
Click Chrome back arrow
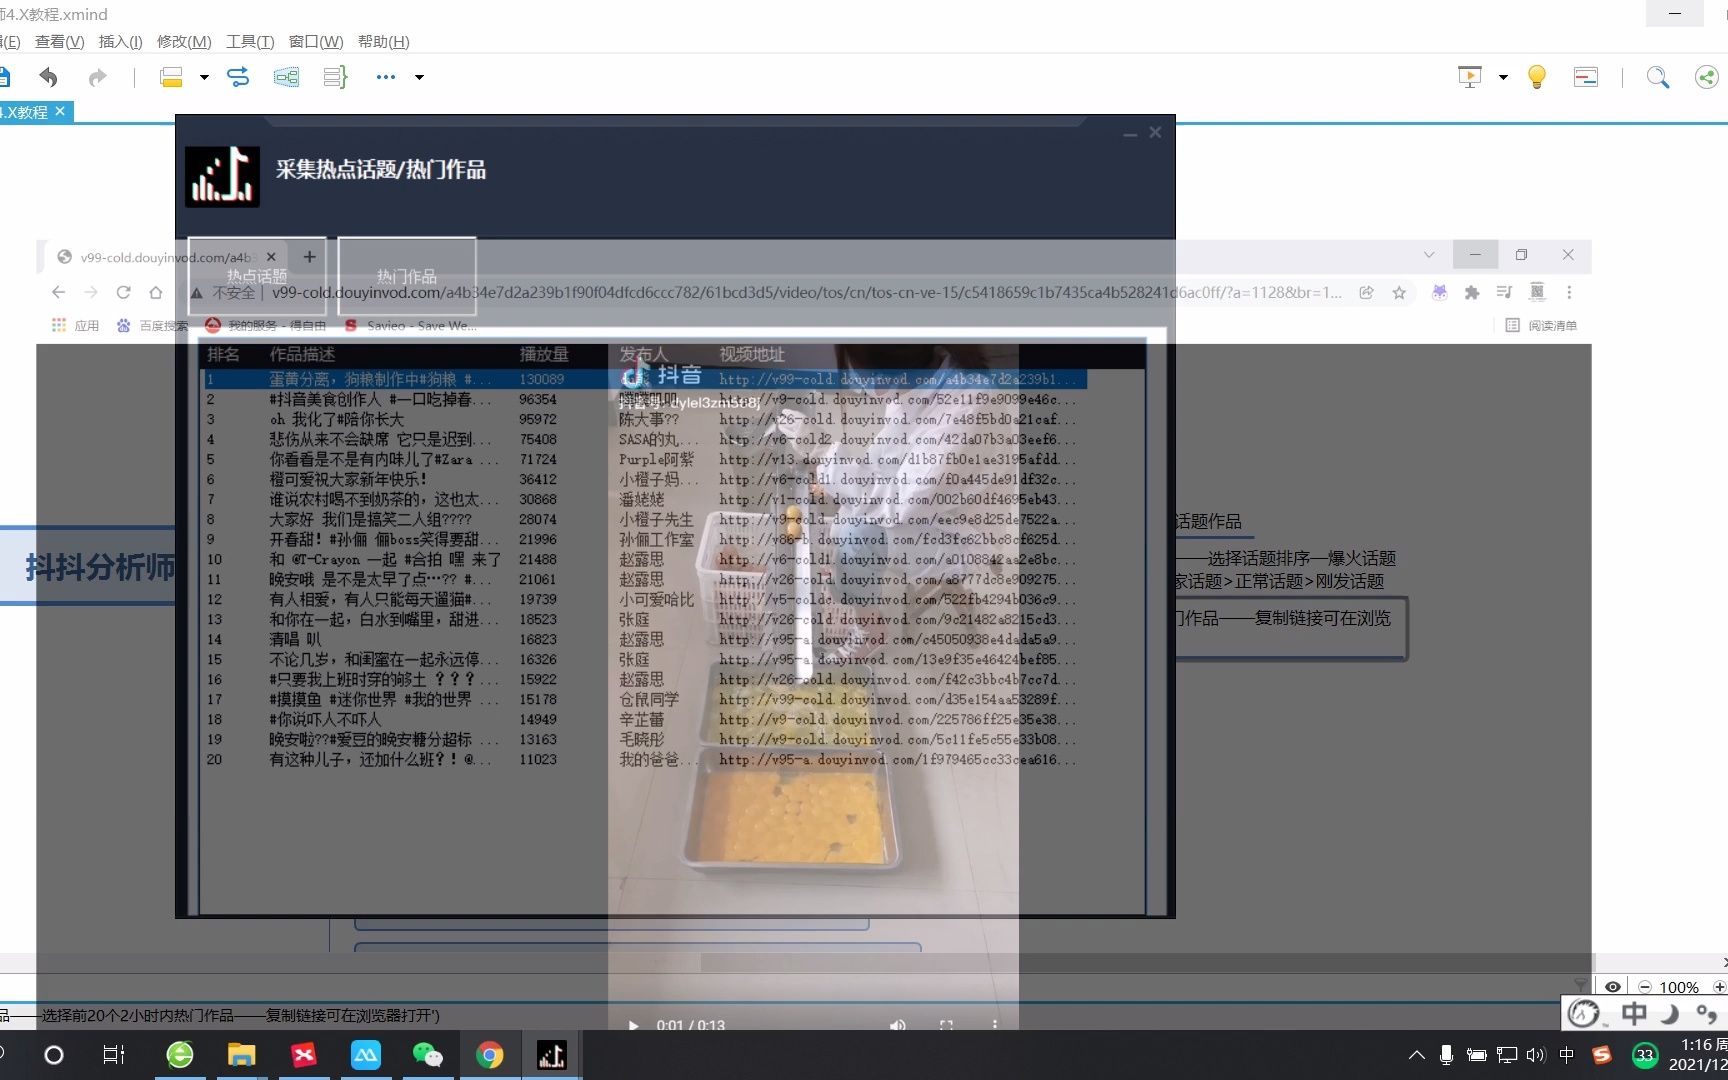[x=58, y=292]
